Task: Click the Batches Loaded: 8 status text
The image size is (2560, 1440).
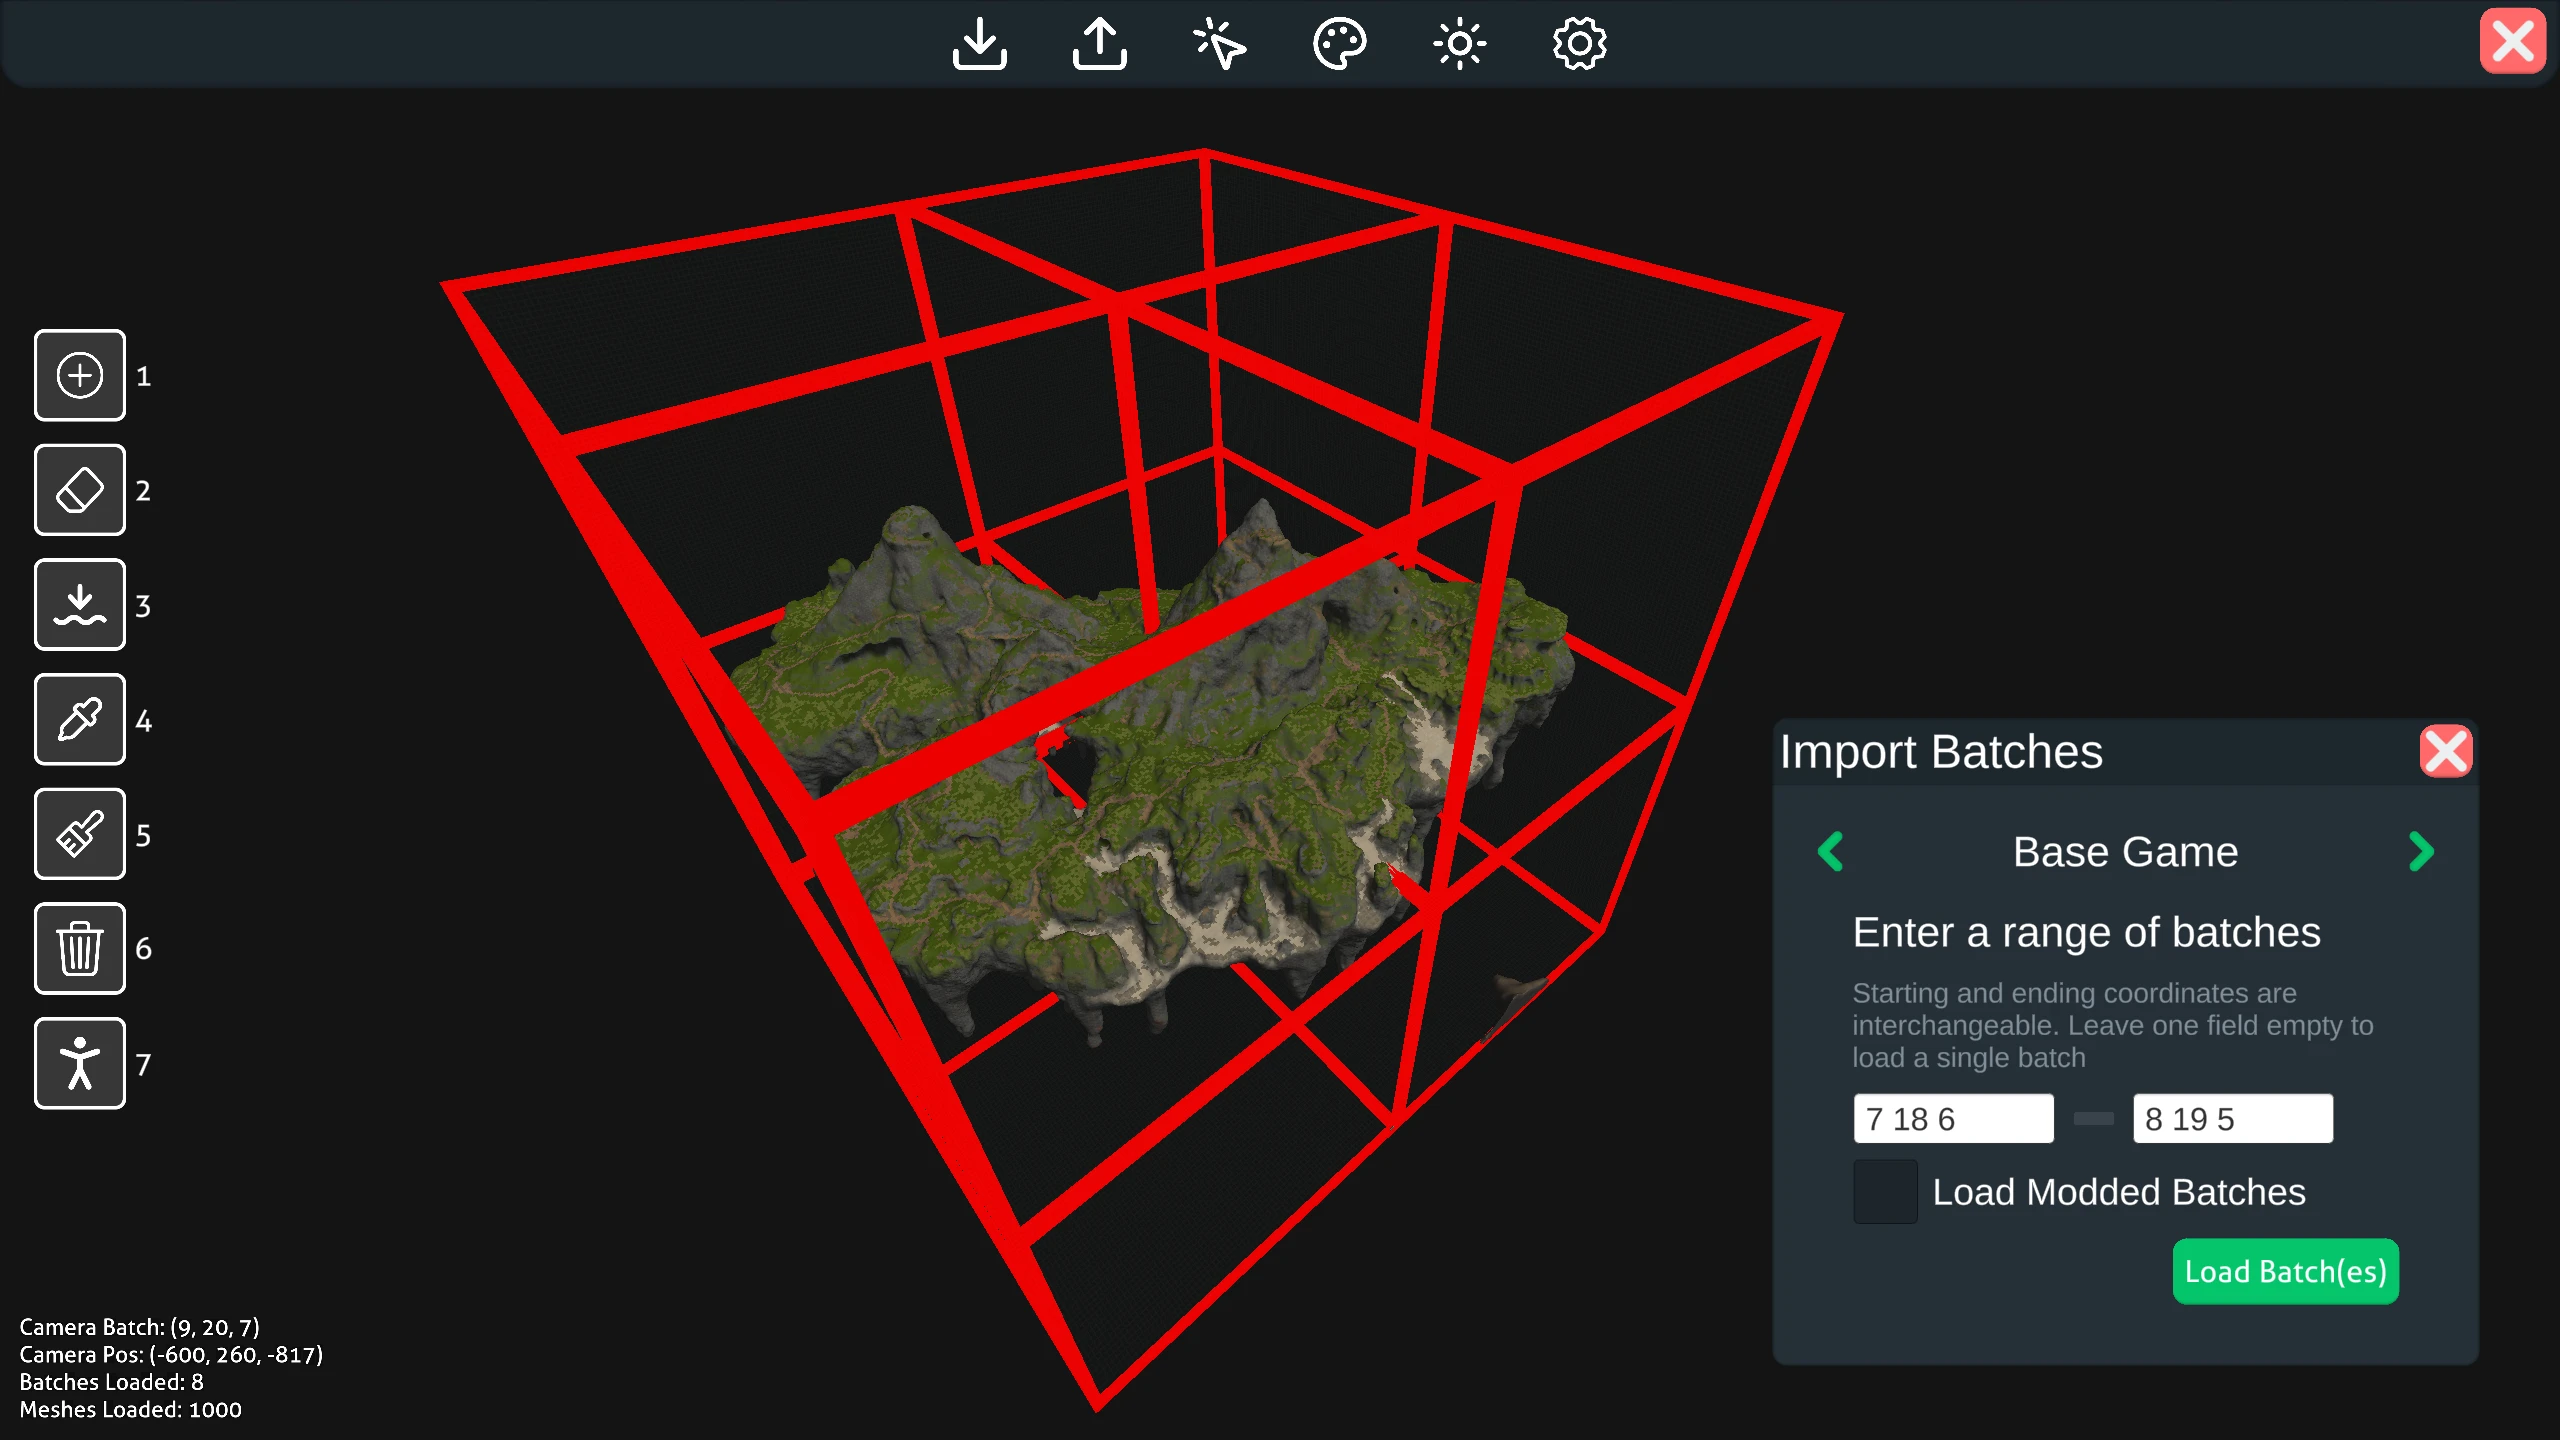Action: tap(111, 1382)
